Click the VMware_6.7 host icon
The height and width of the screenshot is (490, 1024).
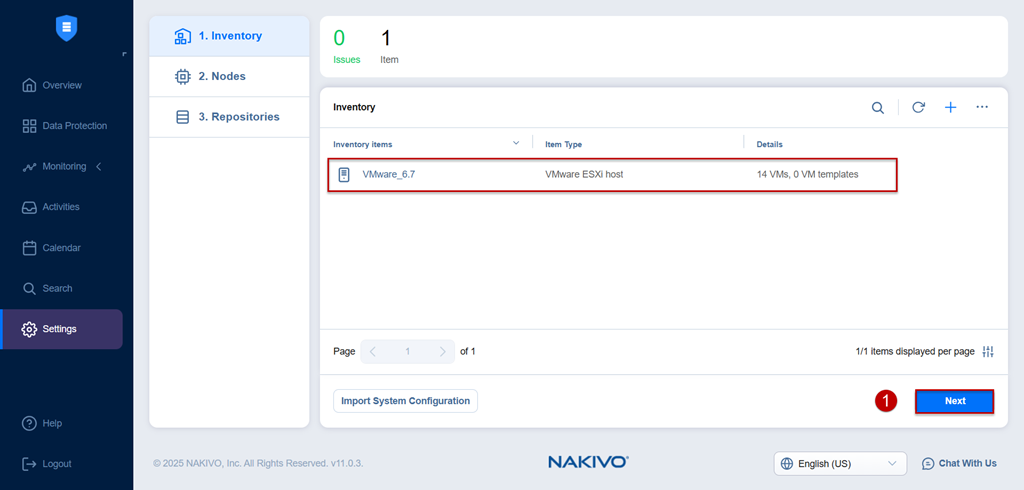(x=344, y=174)
